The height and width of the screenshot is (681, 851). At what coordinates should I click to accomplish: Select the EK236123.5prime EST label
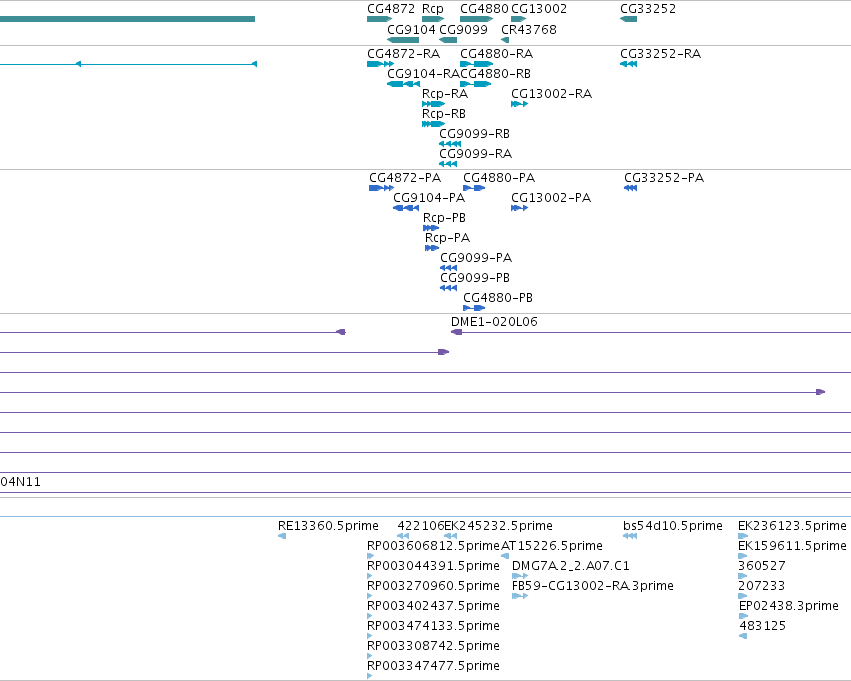(792, 526)
